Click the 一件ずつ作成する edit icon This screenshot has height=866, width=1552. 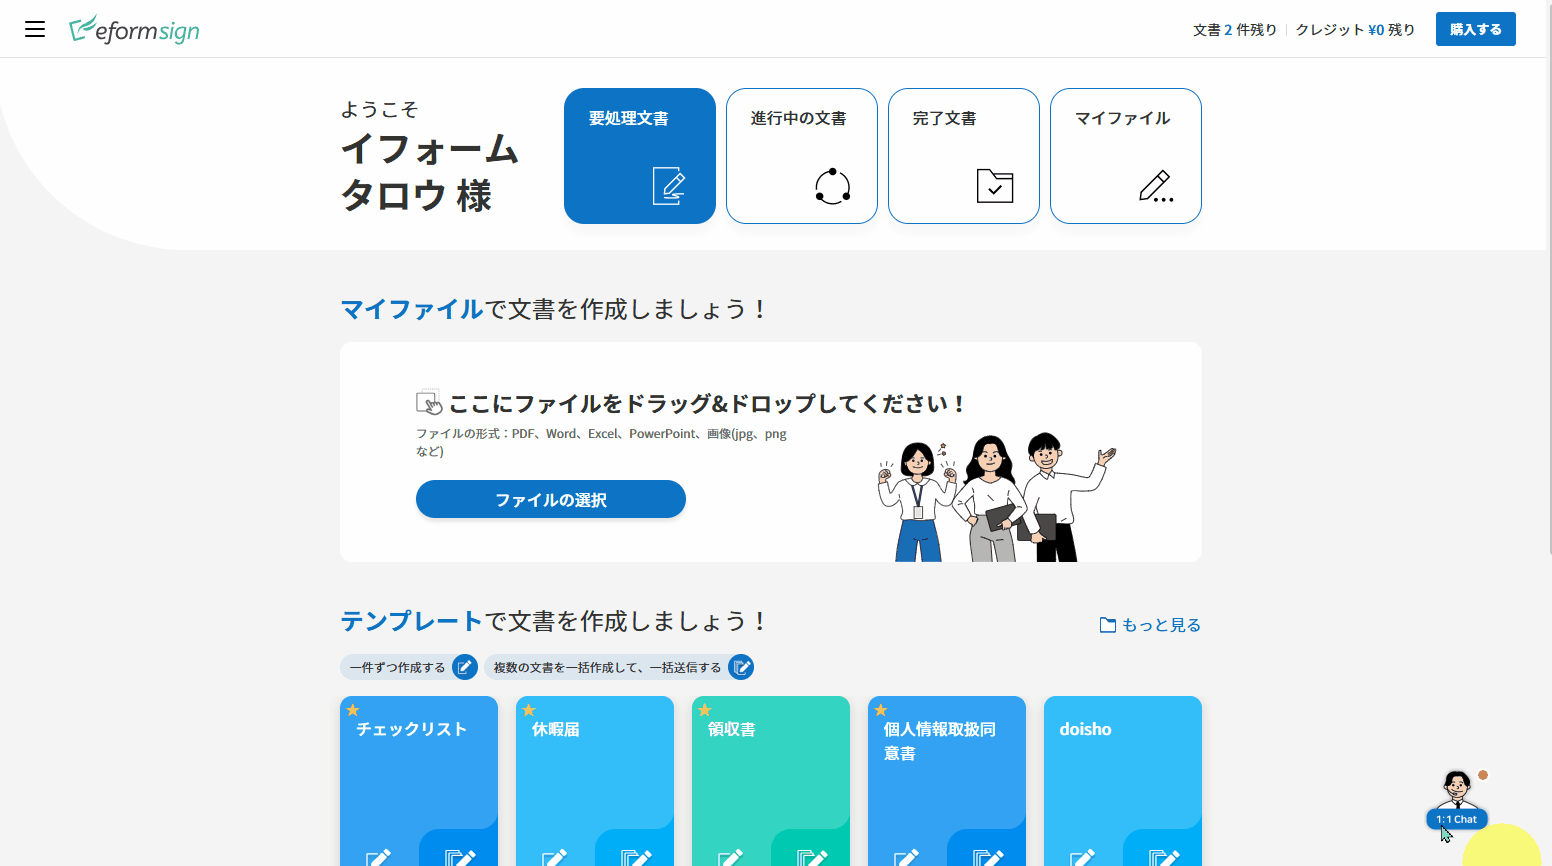465,667
